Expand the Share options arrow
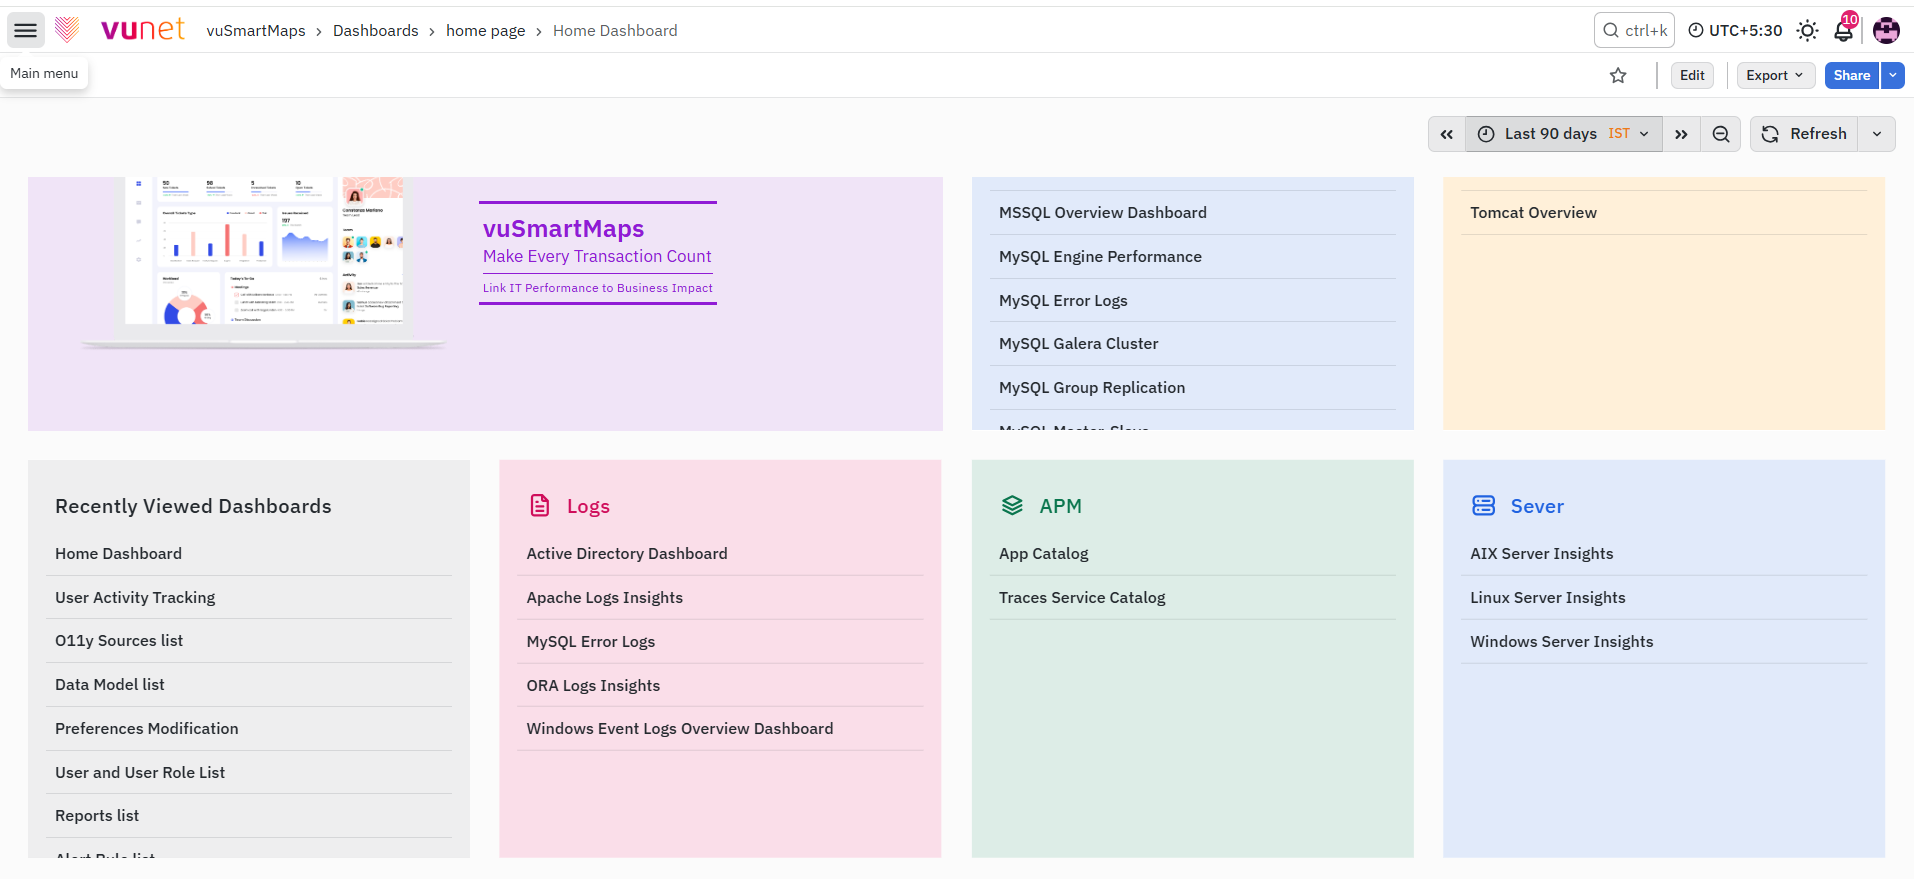Screen dimensions: 1914x879 point(1893,76)
